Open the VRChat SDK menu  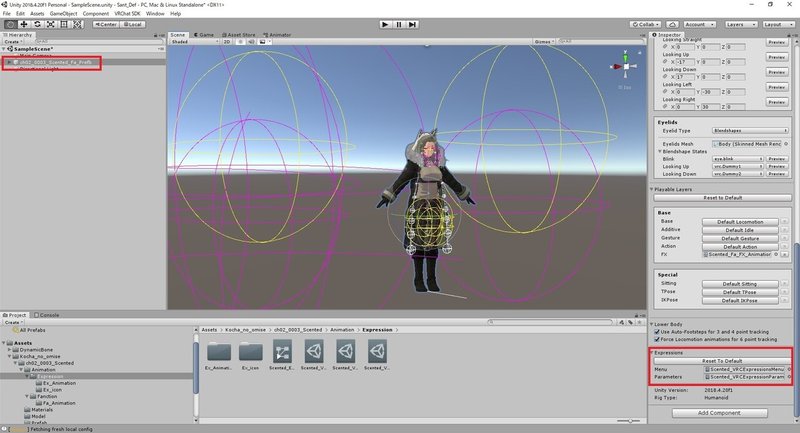pos(127,14)
